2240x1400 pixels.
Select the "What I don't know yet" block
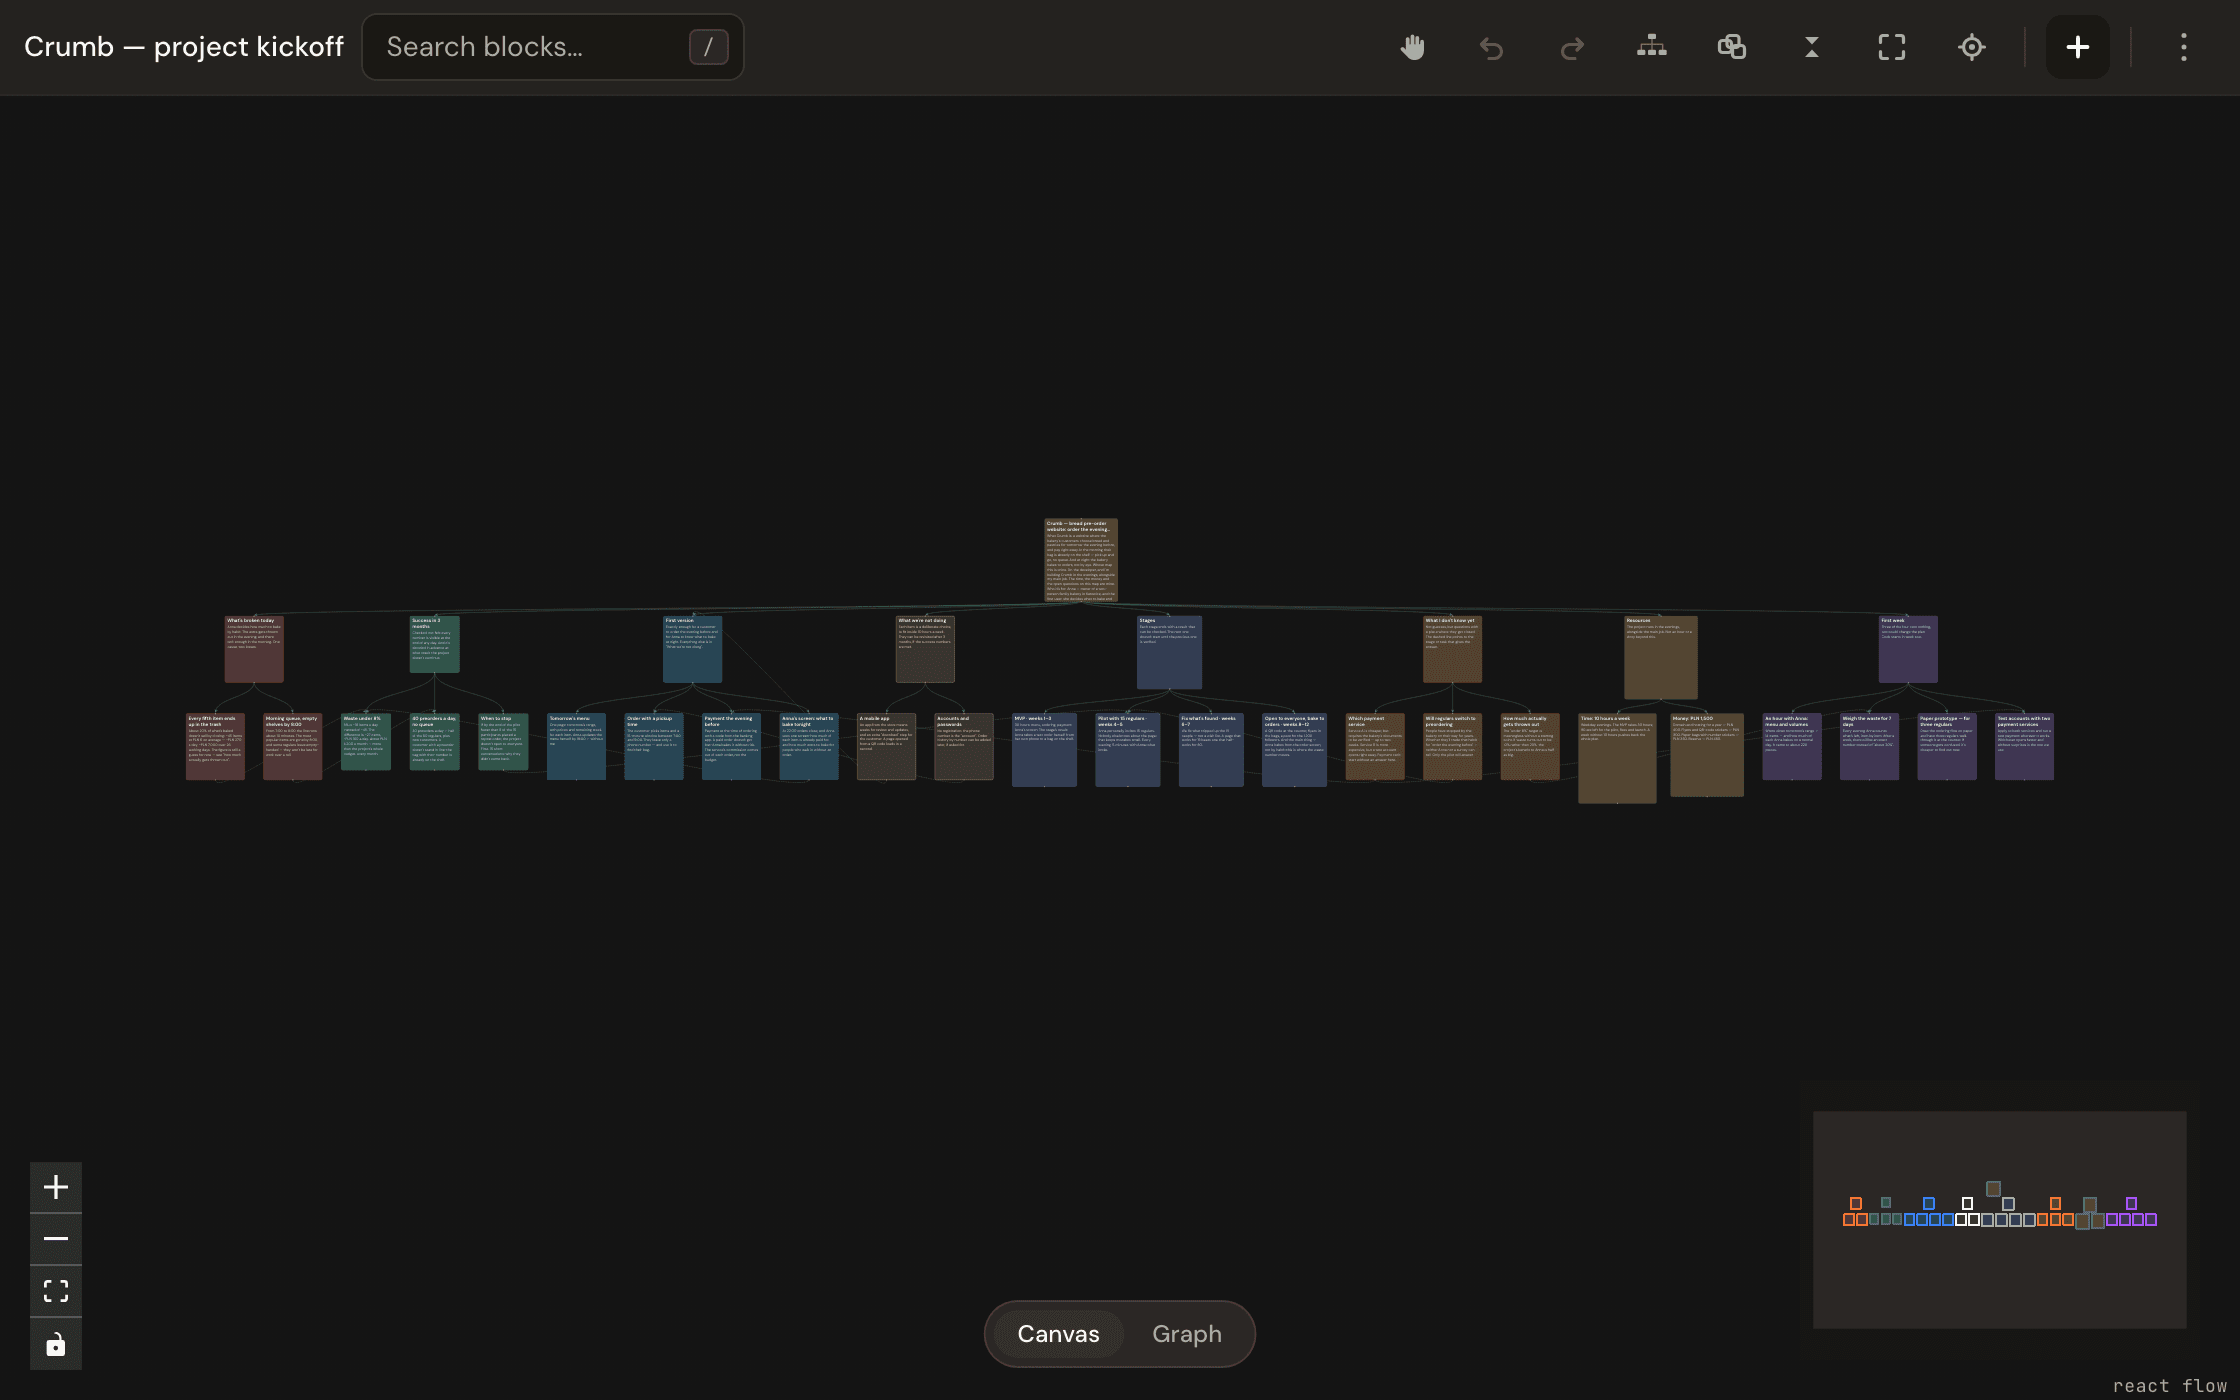[1452, 649]
